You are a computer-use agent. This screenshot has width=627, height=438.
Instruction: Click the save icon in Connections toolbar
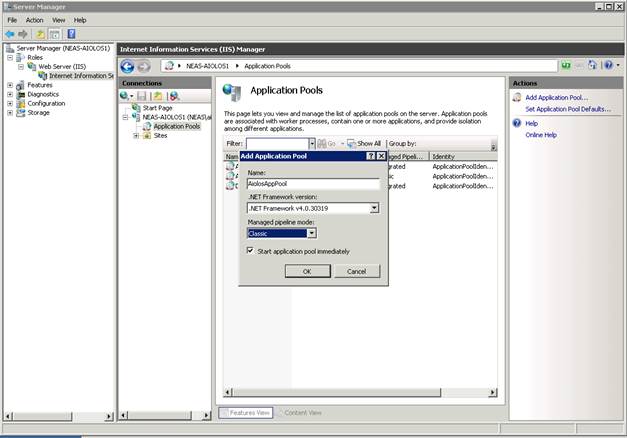142,96
